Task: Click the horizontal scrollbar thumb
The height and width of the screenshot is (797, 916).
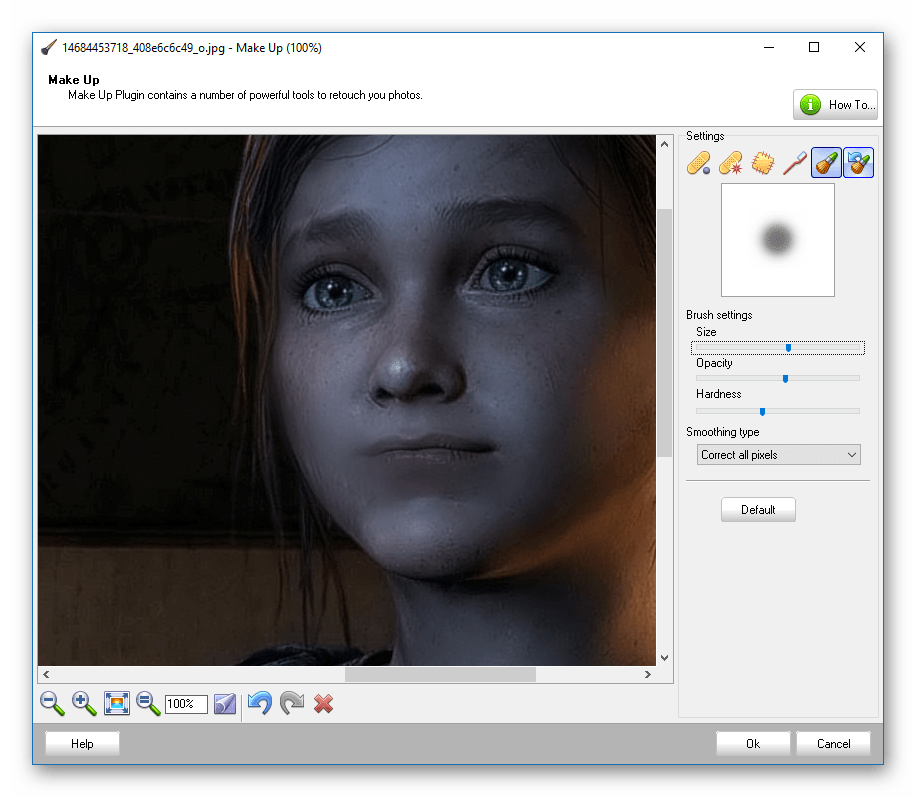Action: pos(440,674)
